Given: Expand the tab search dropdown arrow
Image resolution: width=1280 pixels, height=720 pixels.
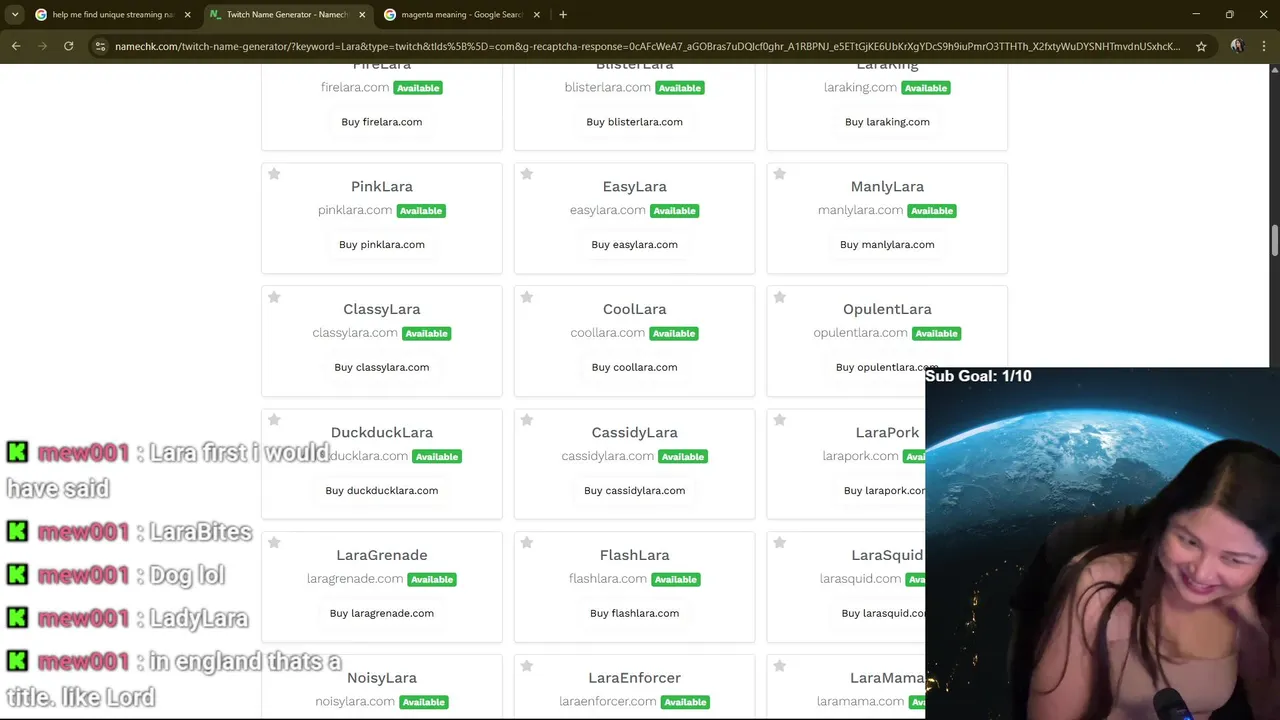Looking at the screenshot, I should (15, 15).
